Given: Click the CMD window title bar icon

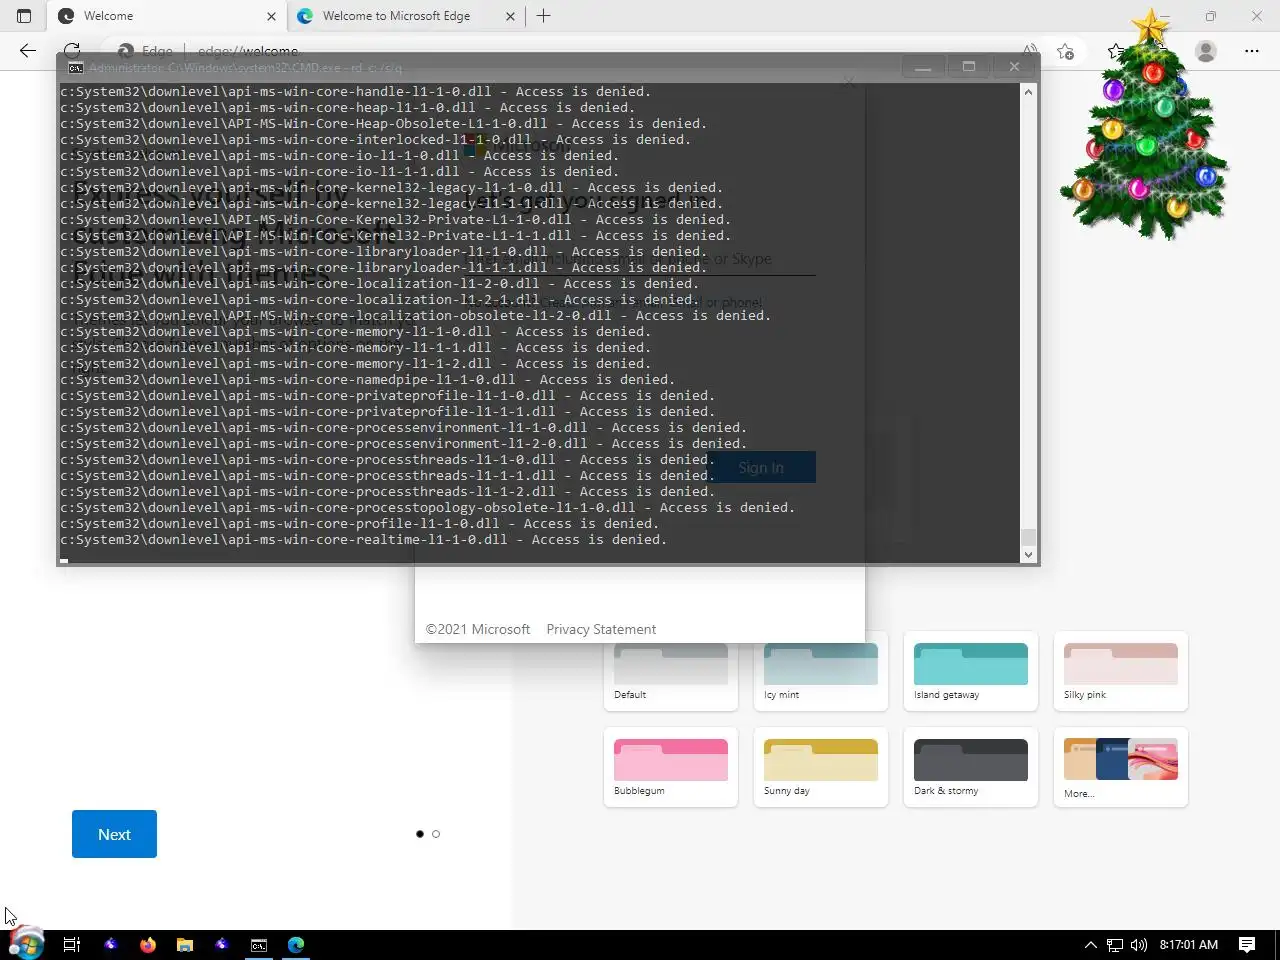Looking at the screenshot, I should click(x=75, y=68).
